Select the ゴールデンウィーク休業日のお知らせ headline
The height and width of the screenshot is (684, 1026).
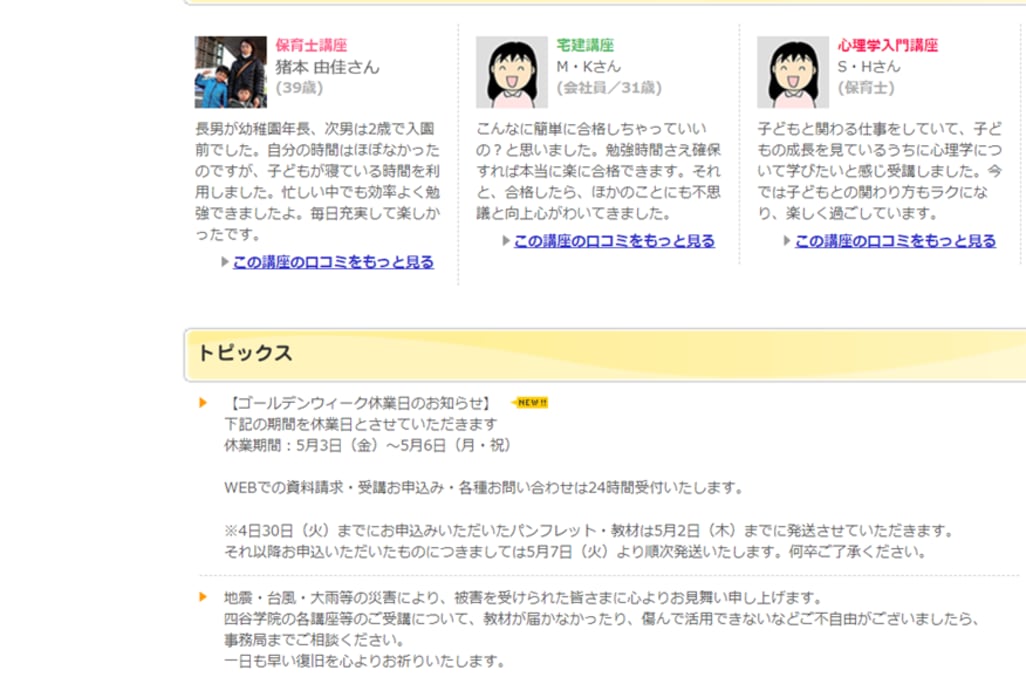[x=360, y=403]
